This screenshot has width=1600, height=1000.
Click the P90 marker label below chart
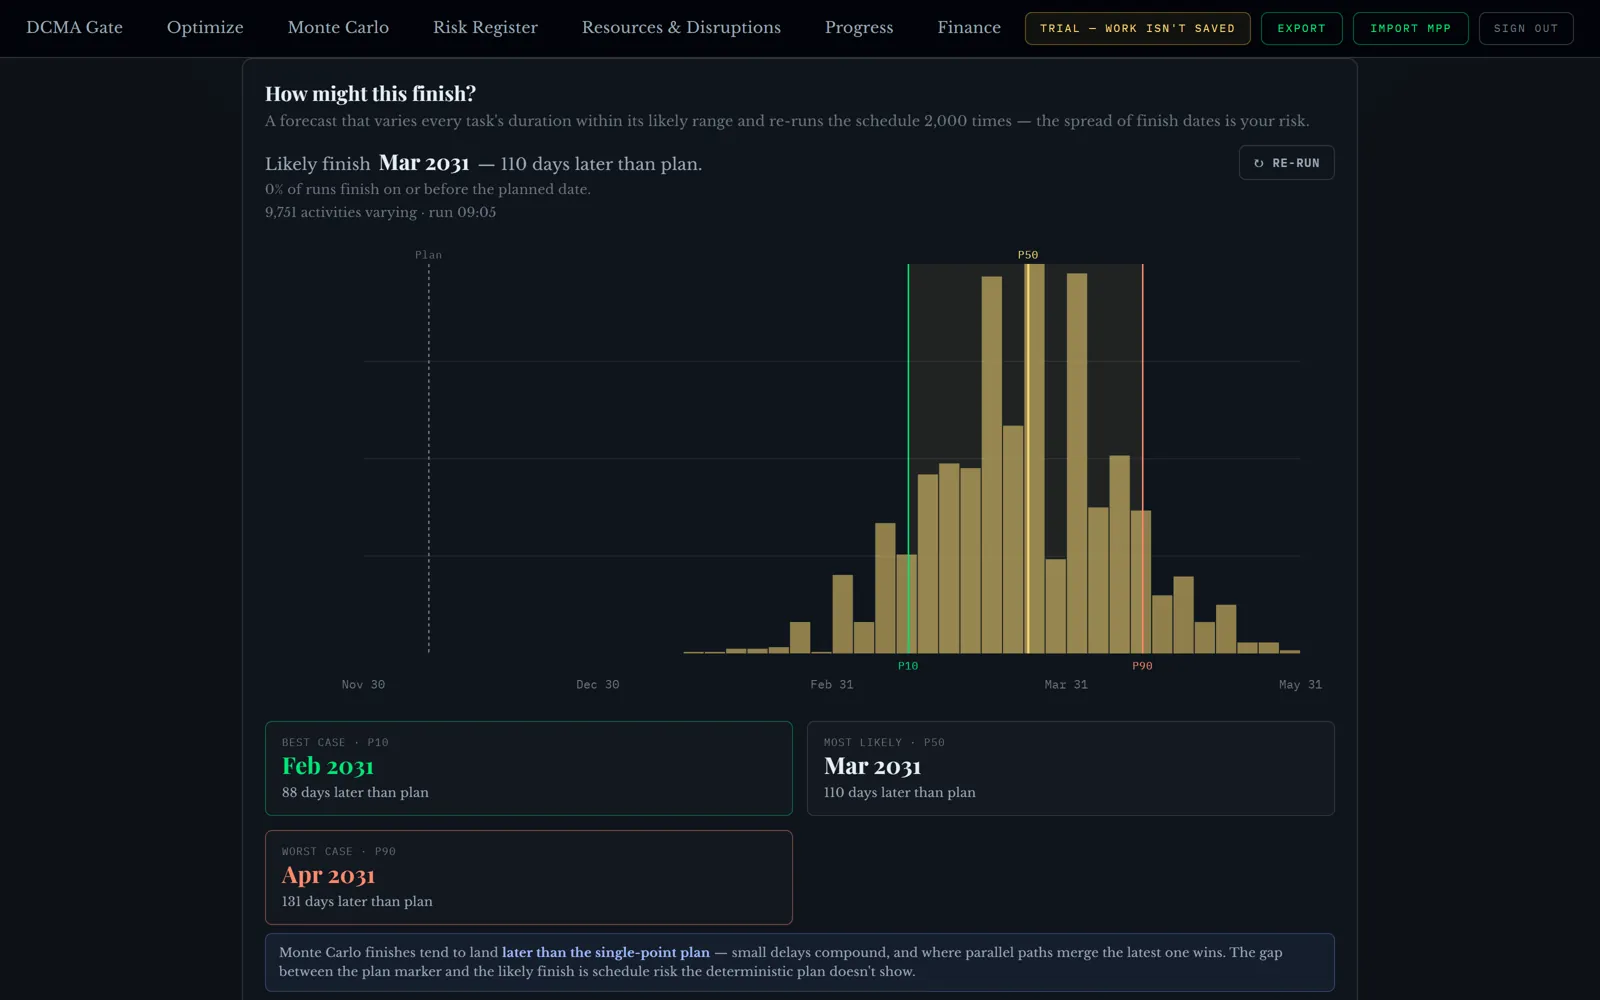pos(1142,666)
